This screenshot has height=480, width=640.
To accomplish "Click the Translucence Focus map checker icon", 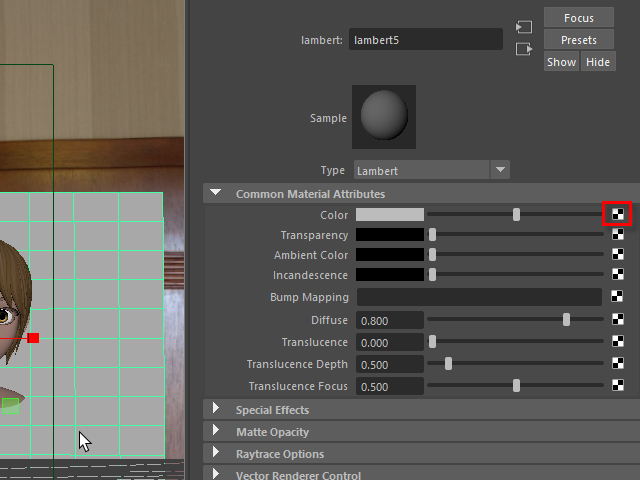I will coord(618,386).
